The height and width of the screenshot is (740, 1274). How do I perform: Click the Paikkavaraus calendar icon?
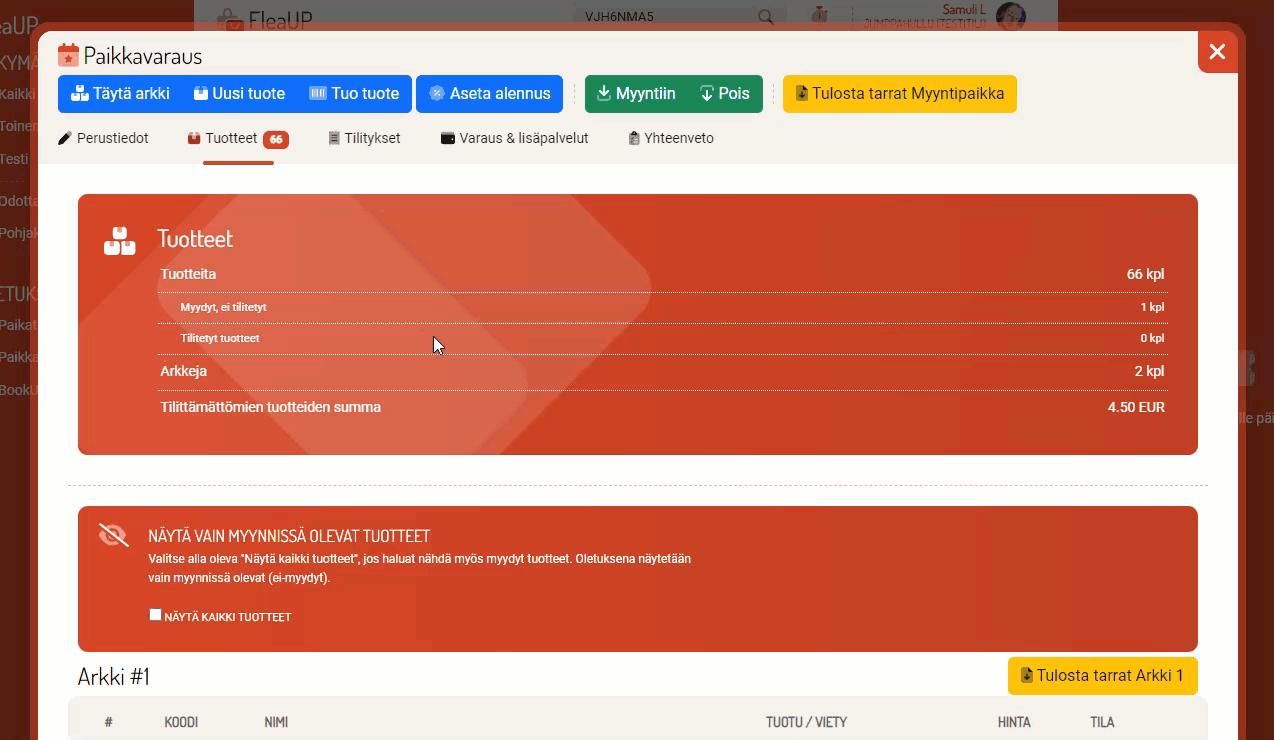tap(68, 55)
